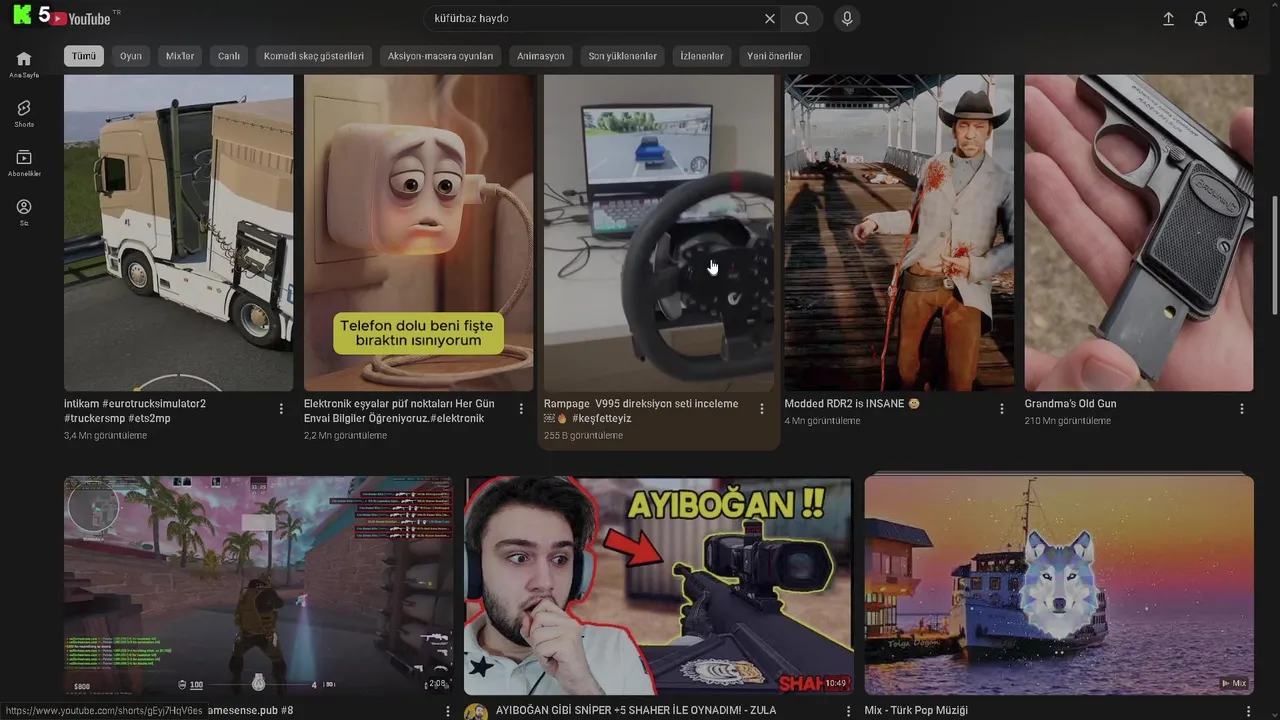Select the Yeni öneriler chip
This screenshot has width=1280, height=720.
tap(774, 56)
